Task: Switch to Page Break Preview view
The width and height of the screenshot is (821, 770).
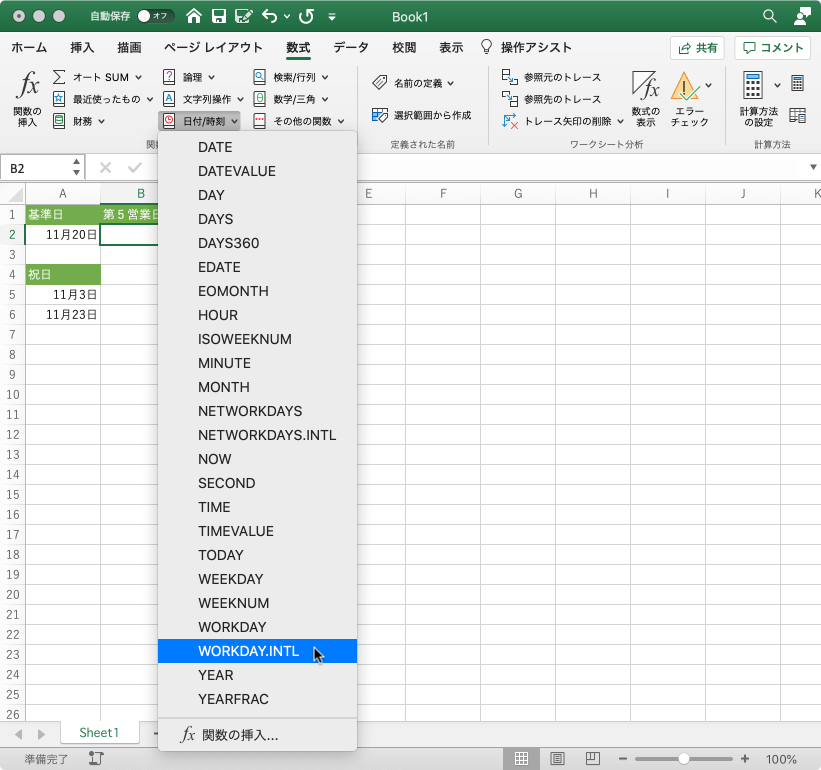Action: (x=593, y=758)
